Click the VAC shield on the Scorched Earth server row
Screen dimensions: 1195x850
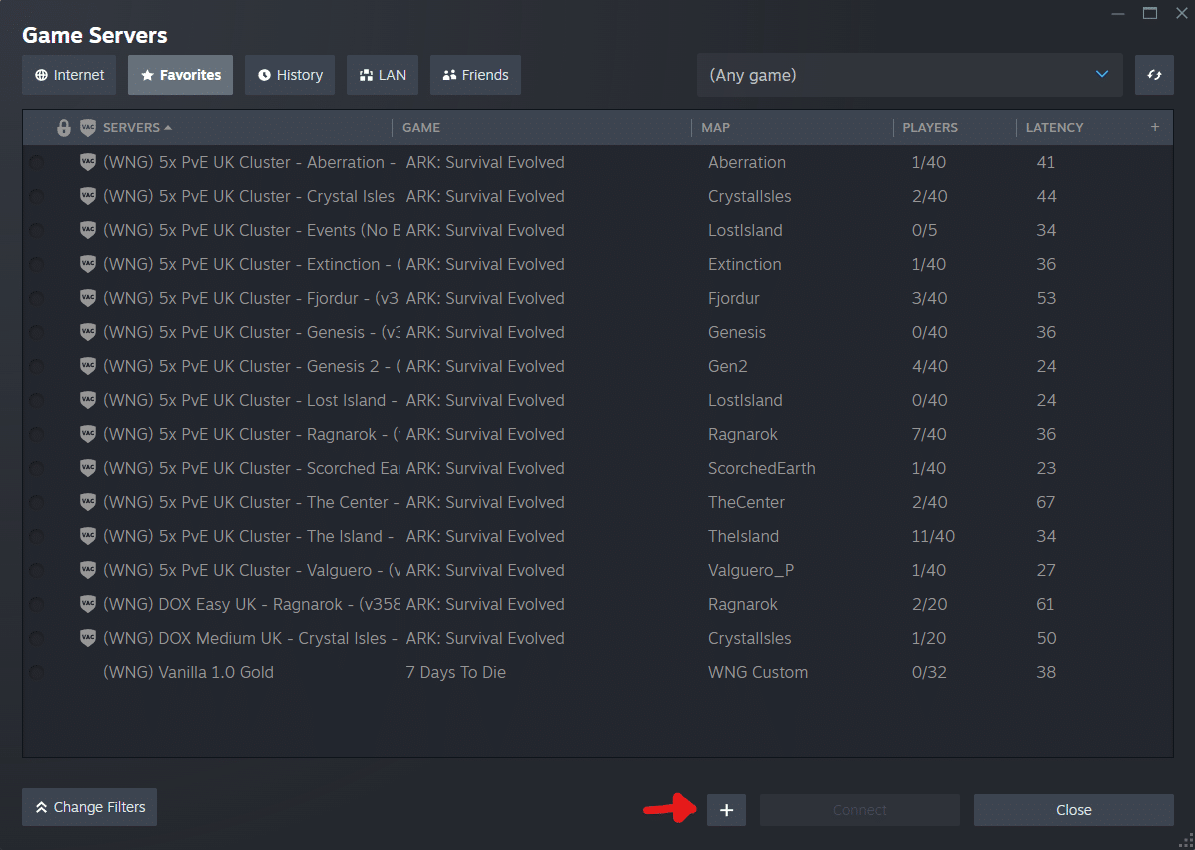click(x=88, y=468)
